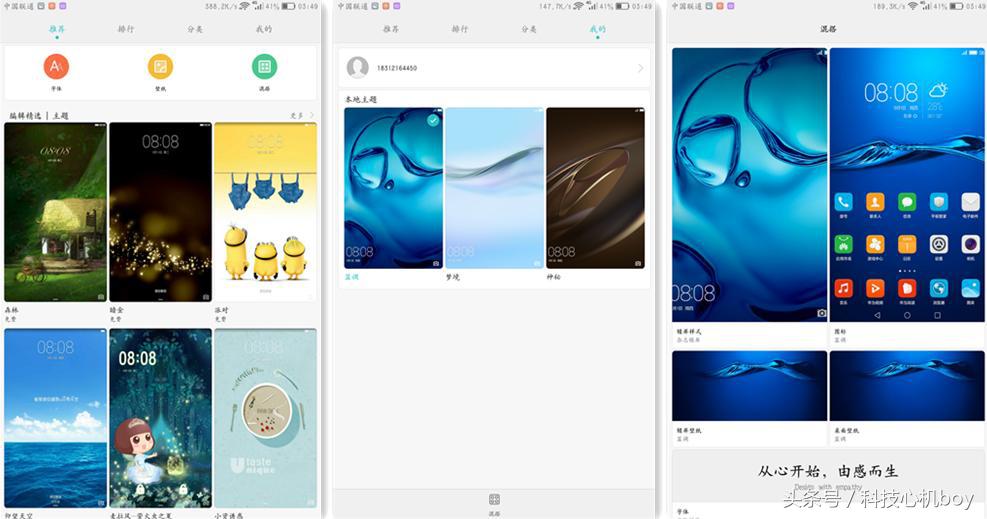The height and width of the screenshot is (519, 987).
Task: Tap the Local Themes (本地主题) heading
Action: click(x=361, y=99)
